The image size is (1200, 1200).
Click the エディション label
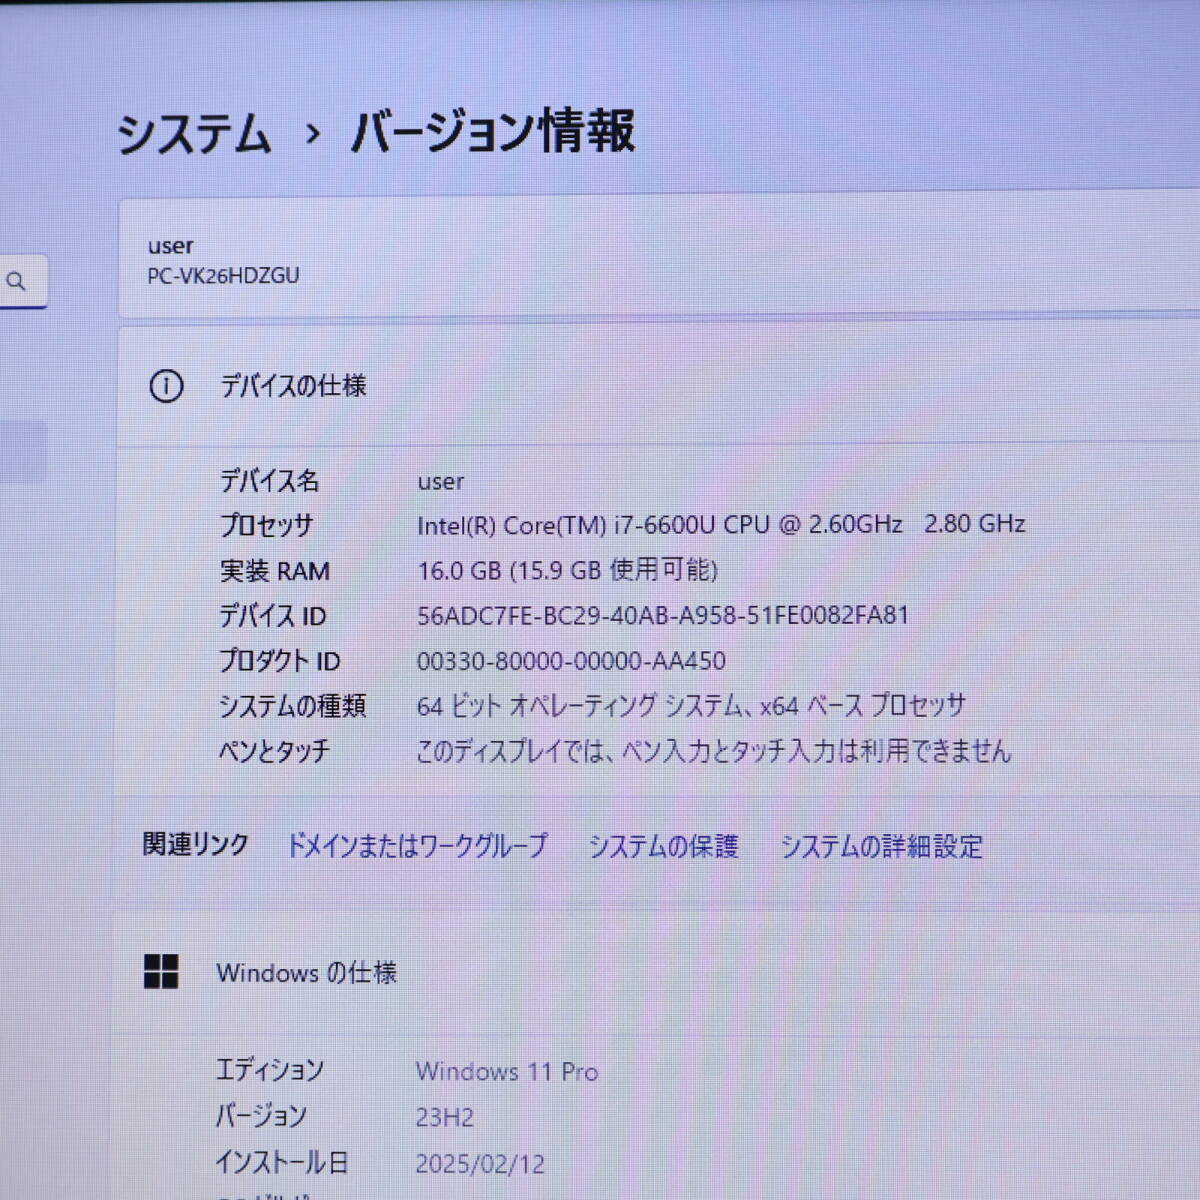click(270, 1070)
